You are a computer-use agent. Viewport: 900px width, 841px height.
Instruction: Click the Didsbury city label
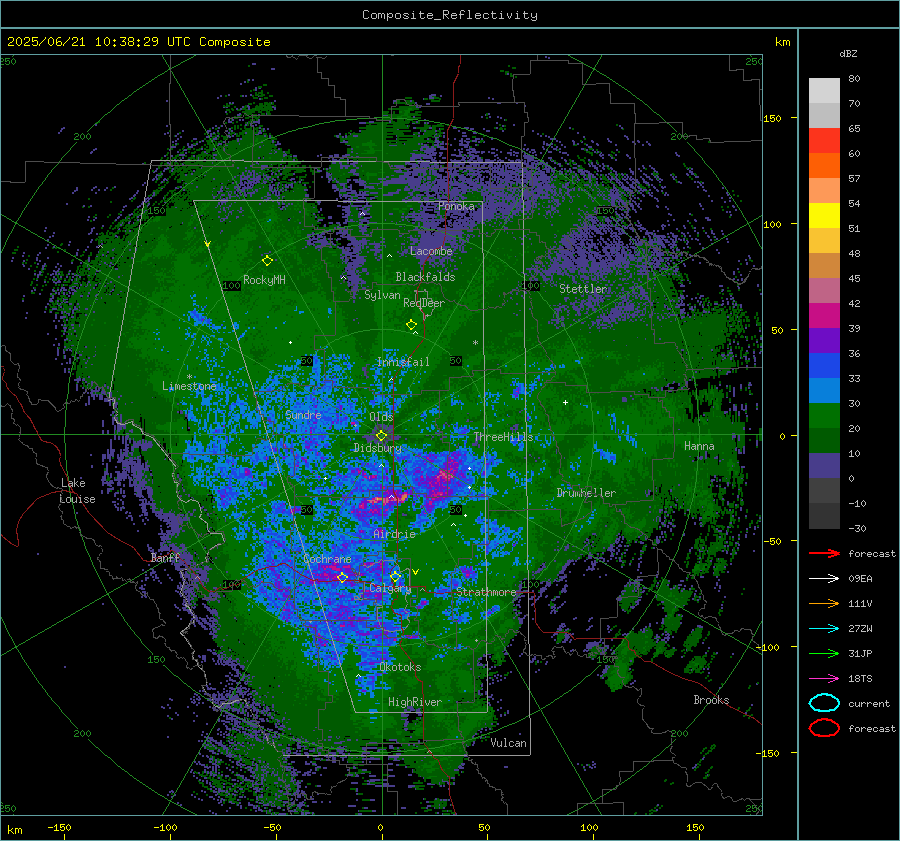(x=378, y=448)
